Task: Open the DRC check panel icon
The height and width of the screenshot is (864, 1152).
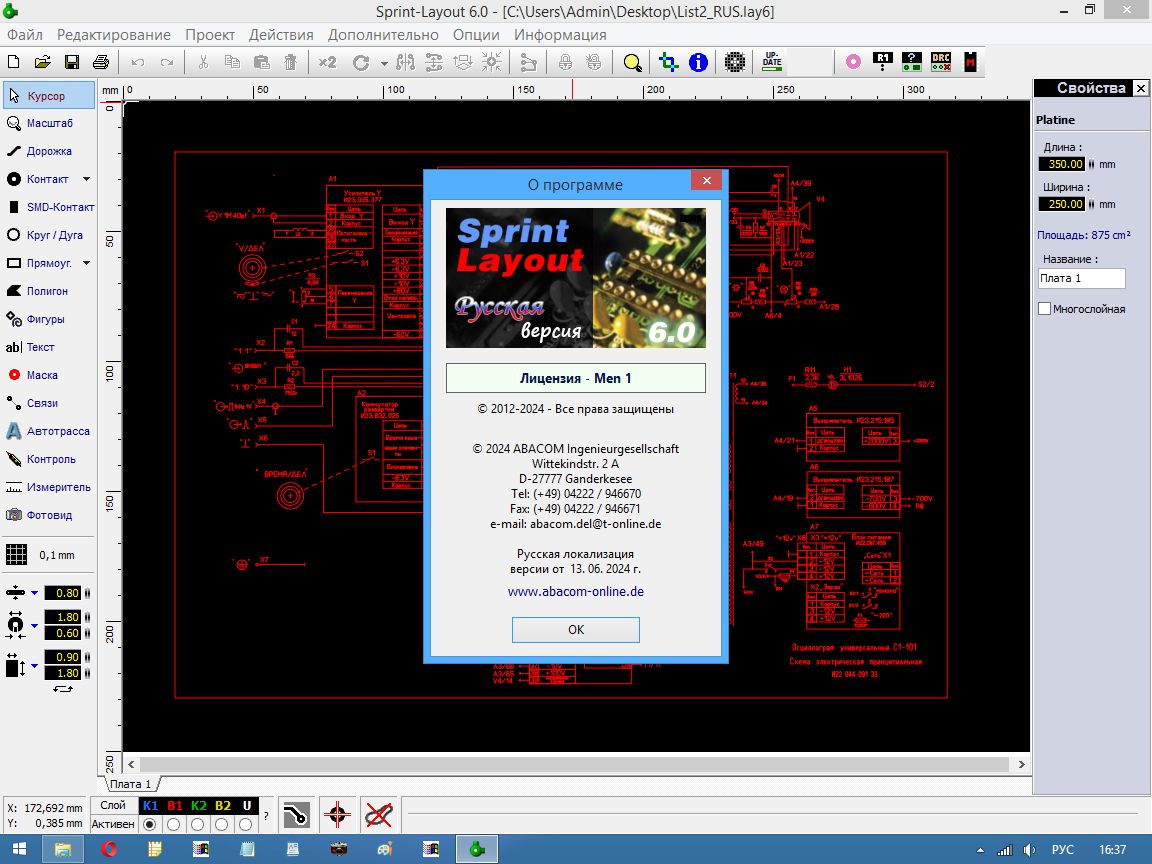Action: pyautogui.click(x=940, y=62)
